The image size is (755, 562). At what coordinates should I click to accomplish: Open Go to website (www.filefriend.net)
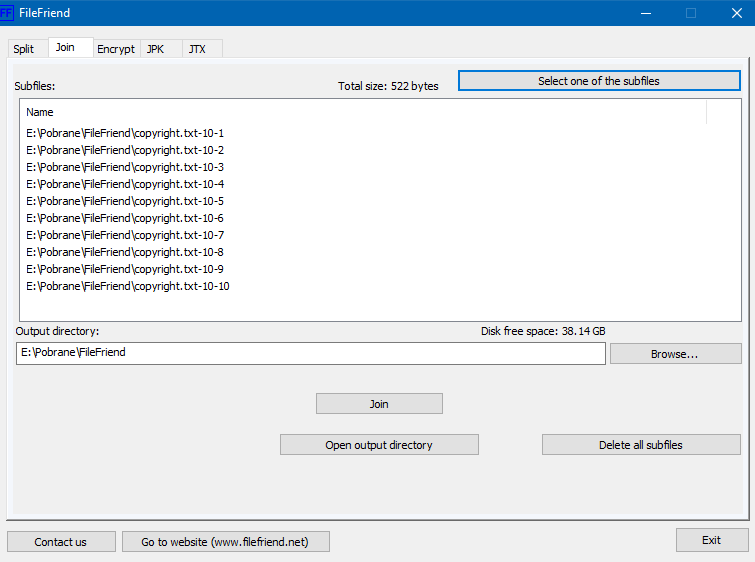pyautogui.click(x=226, y=542)
